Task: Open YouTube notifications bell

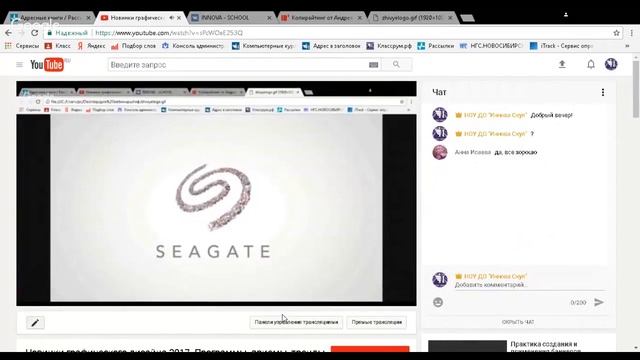Action: coord(591,64)
